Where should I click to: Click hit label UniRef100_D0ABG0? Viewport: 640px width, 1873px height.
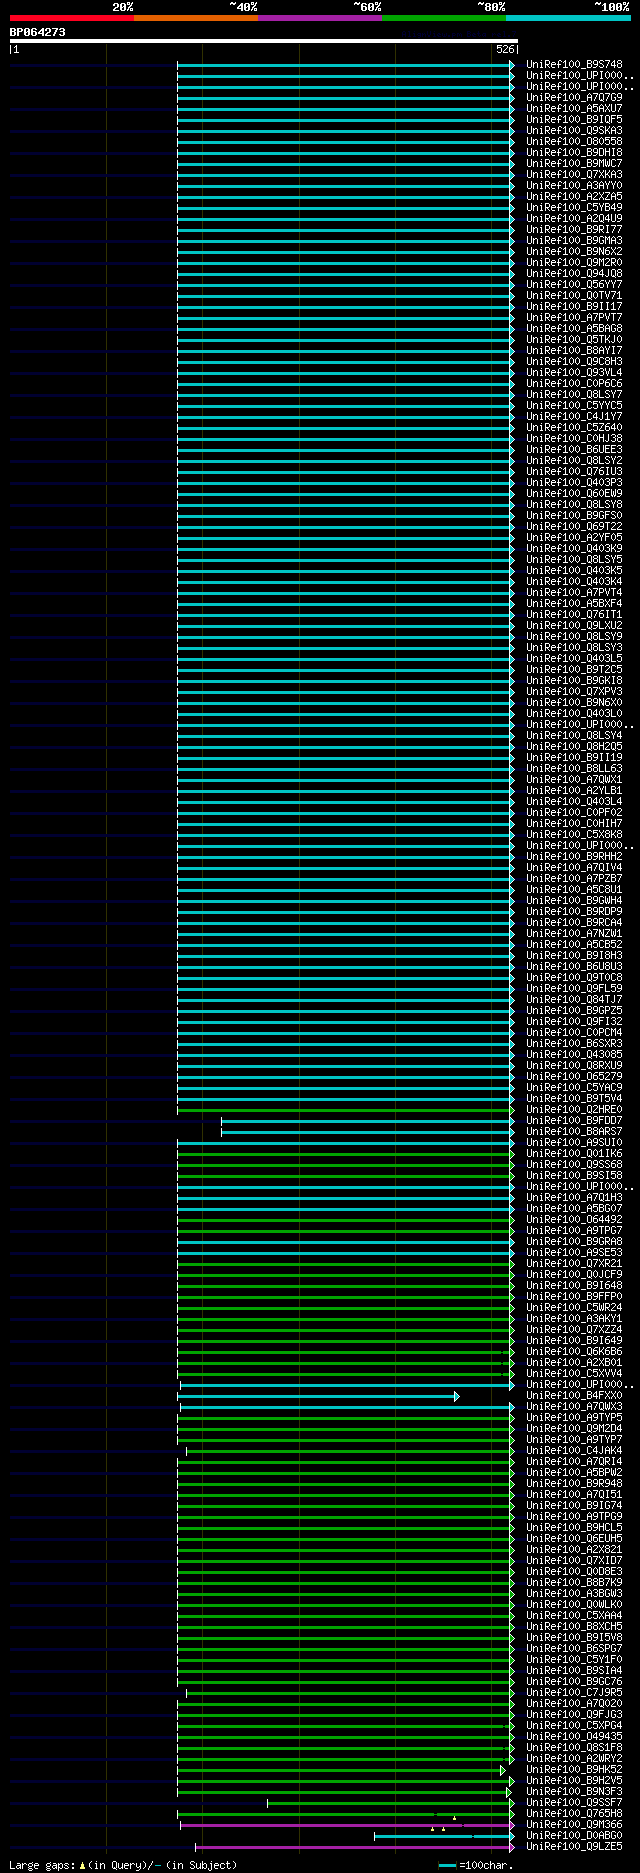point(574,1836)
